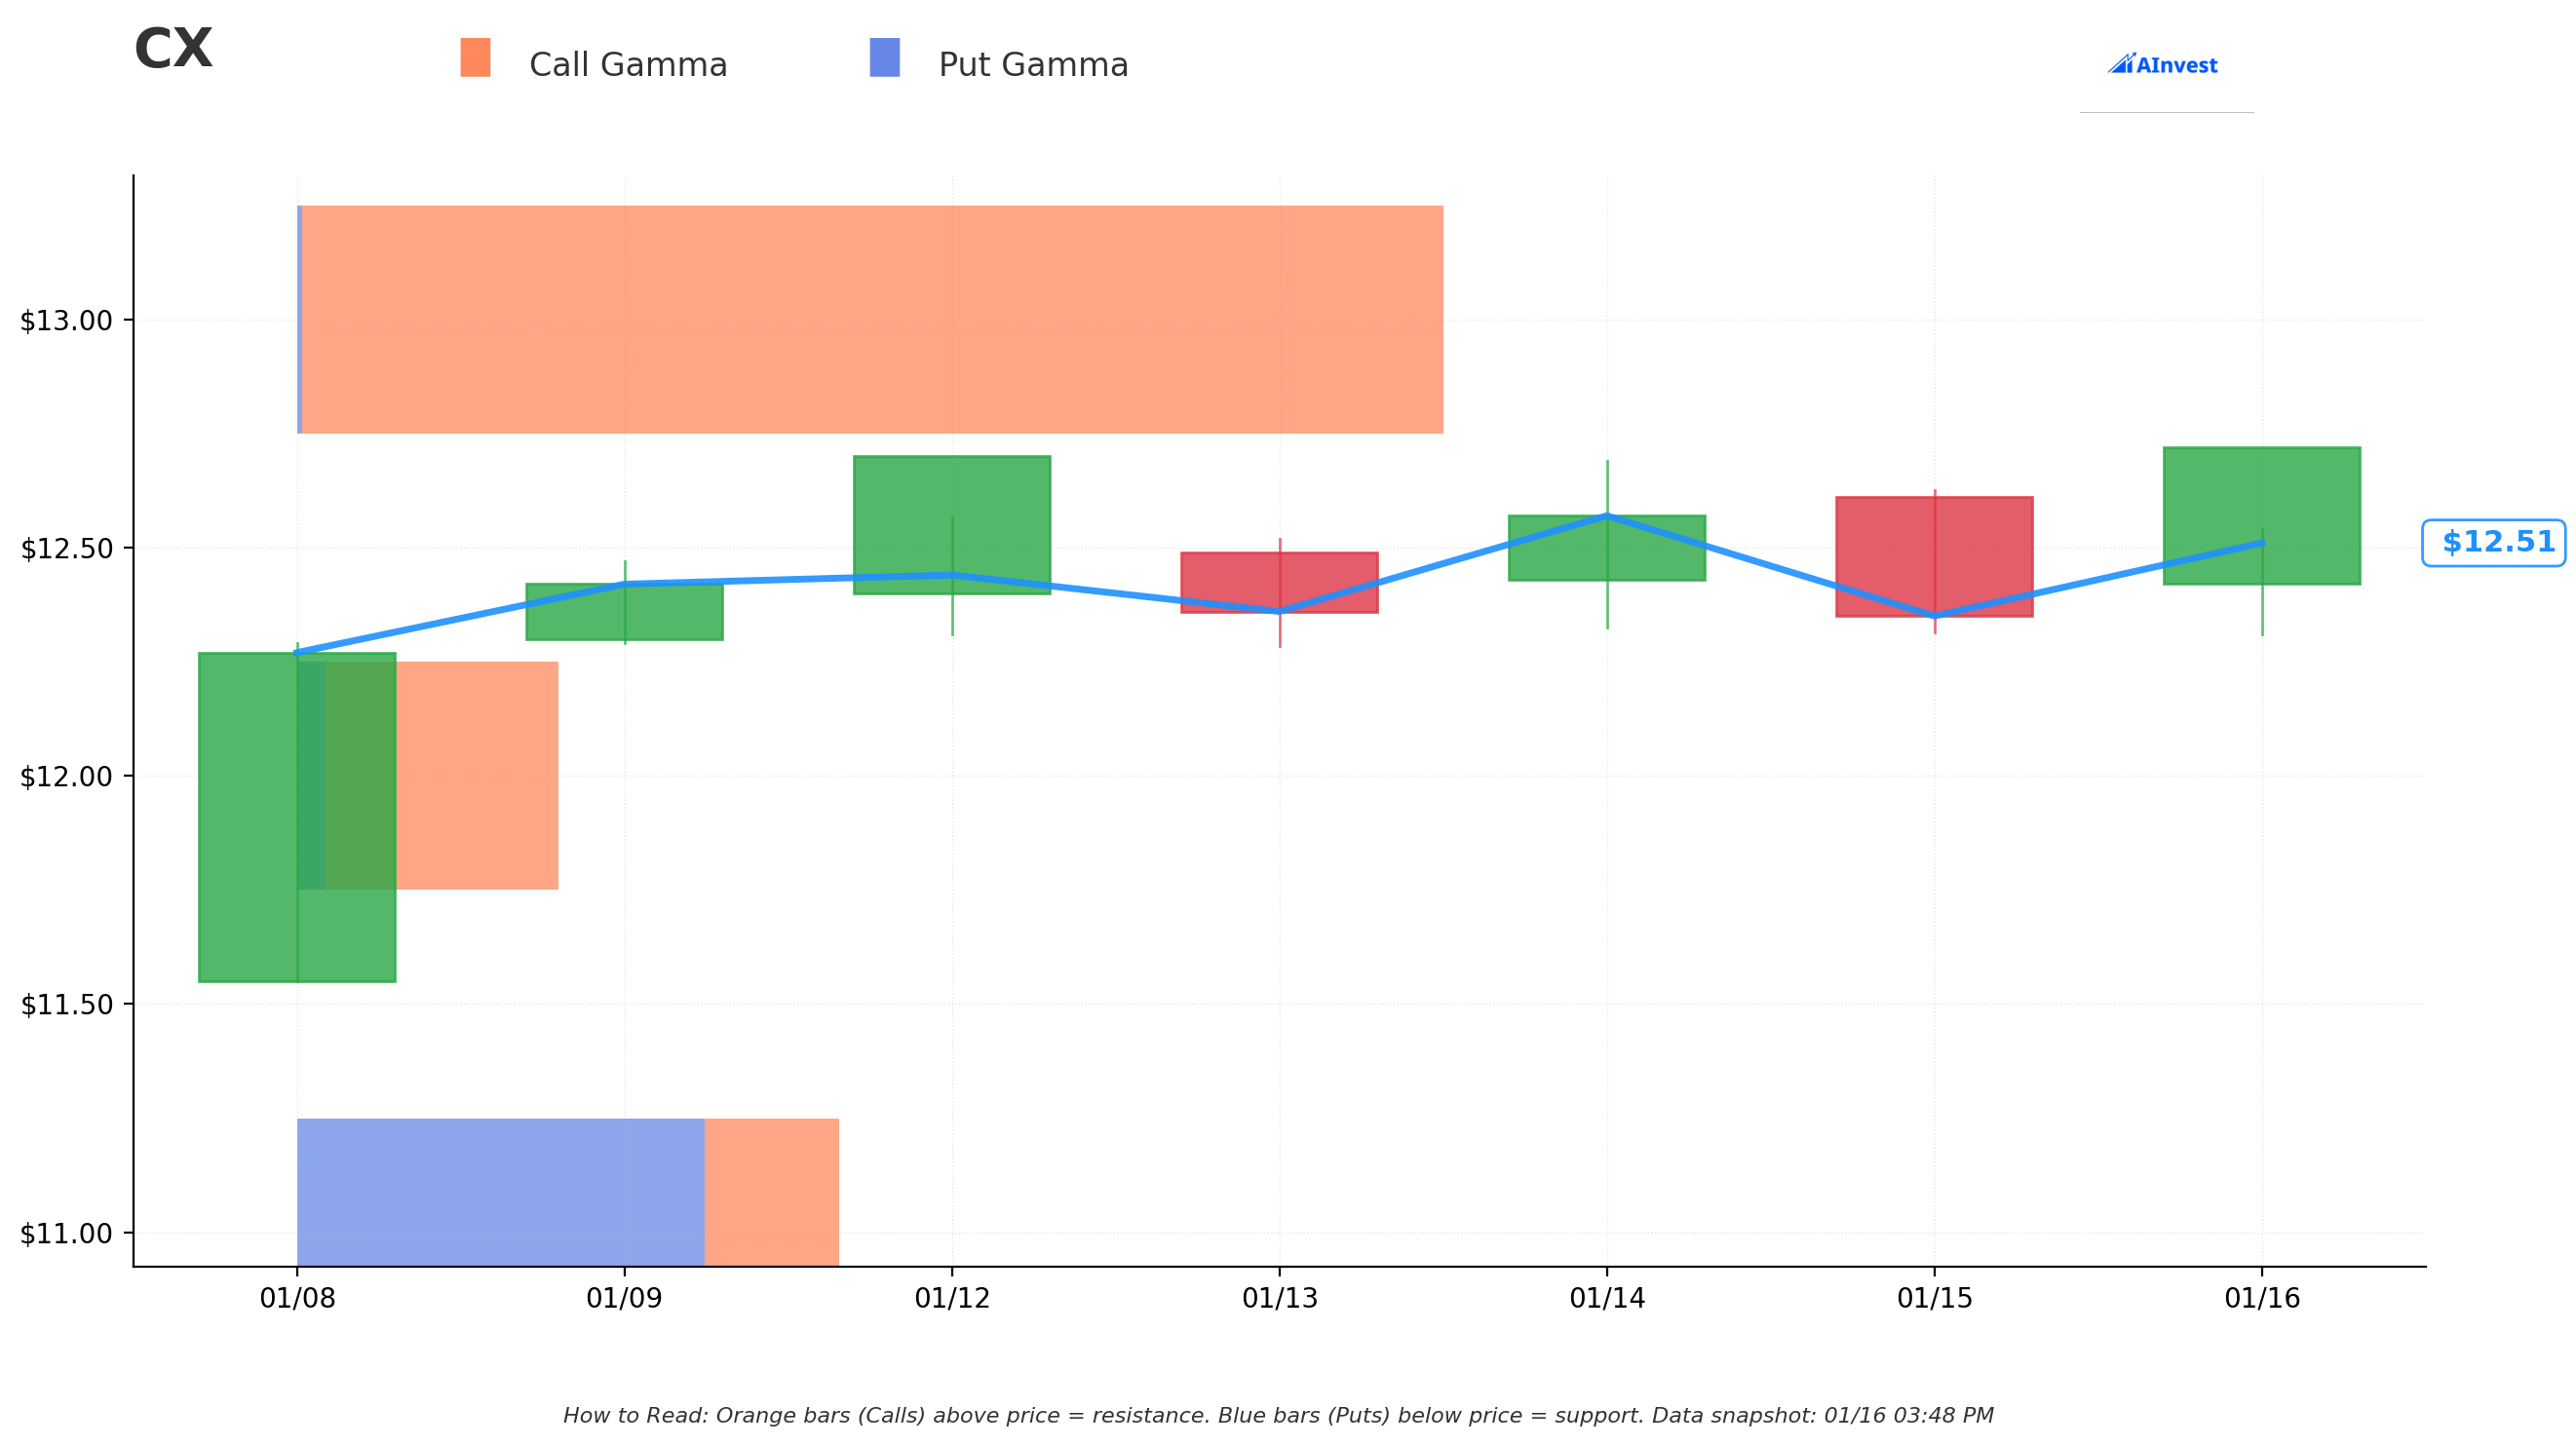Click the CX ticker title
The image size is (2576, 1446).
[x=173, y=49]
